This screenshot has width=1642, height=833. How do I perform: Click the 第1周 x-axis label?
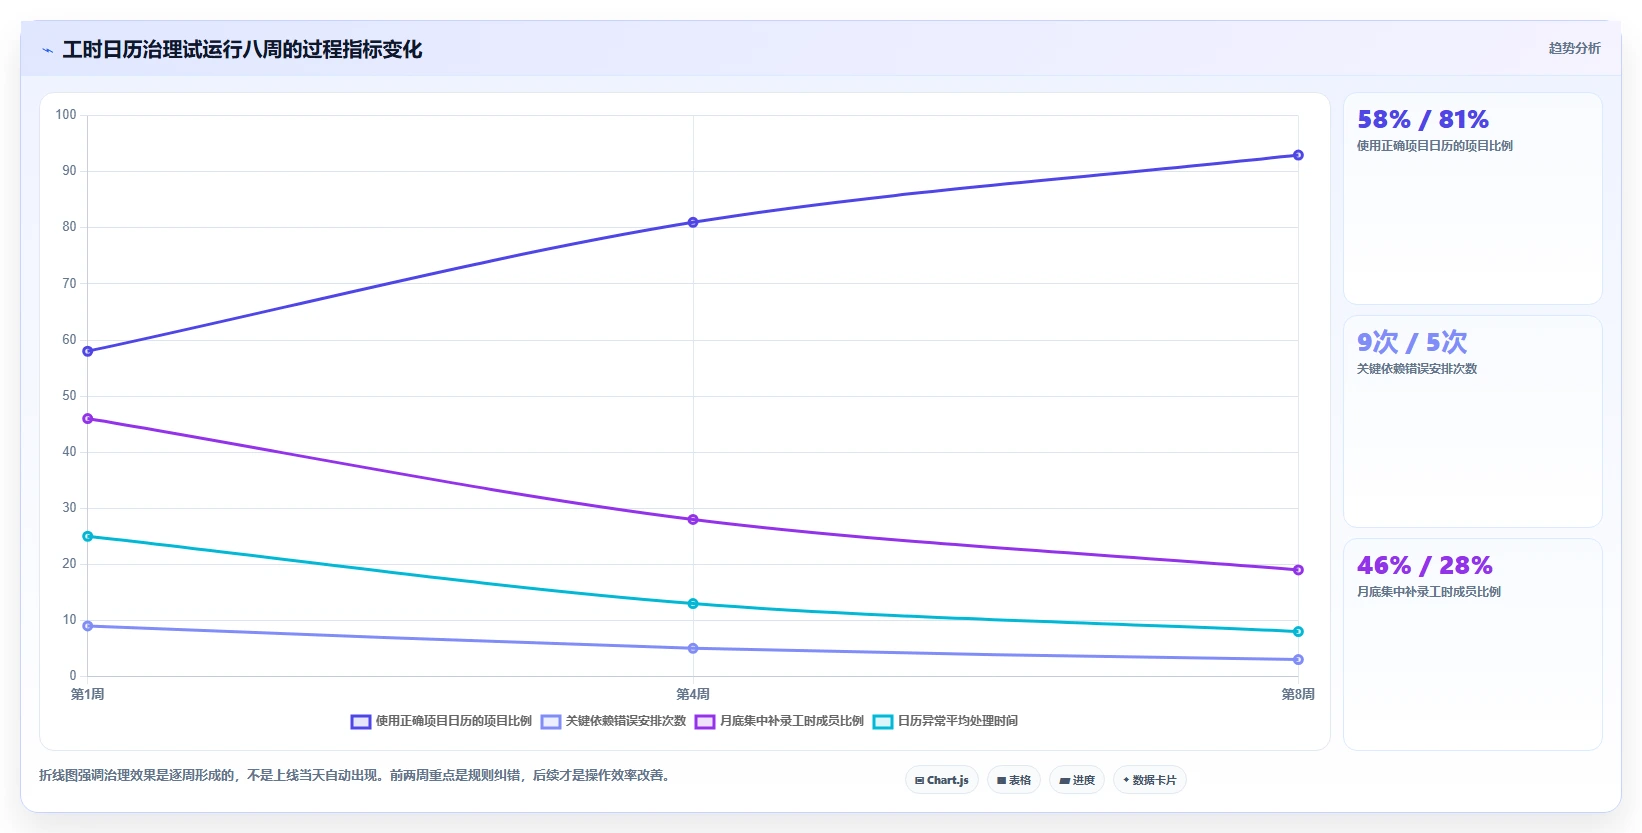point(88,694)
